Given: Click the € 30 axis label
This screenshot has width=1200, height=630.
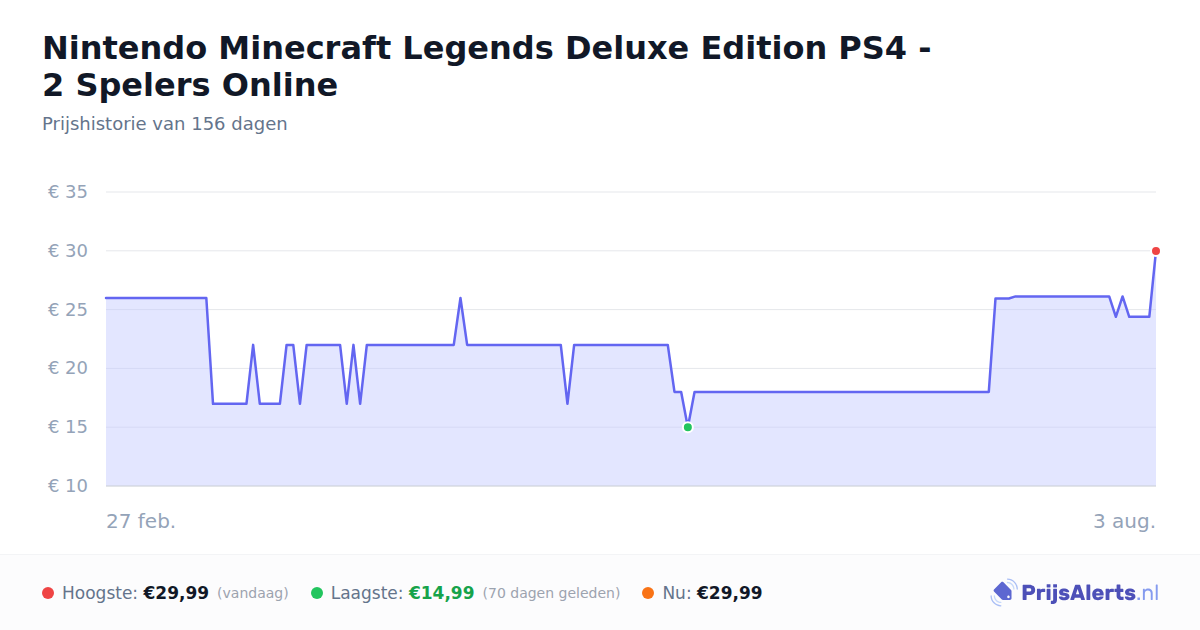Looking at the screenshot, I should point(68,251).
